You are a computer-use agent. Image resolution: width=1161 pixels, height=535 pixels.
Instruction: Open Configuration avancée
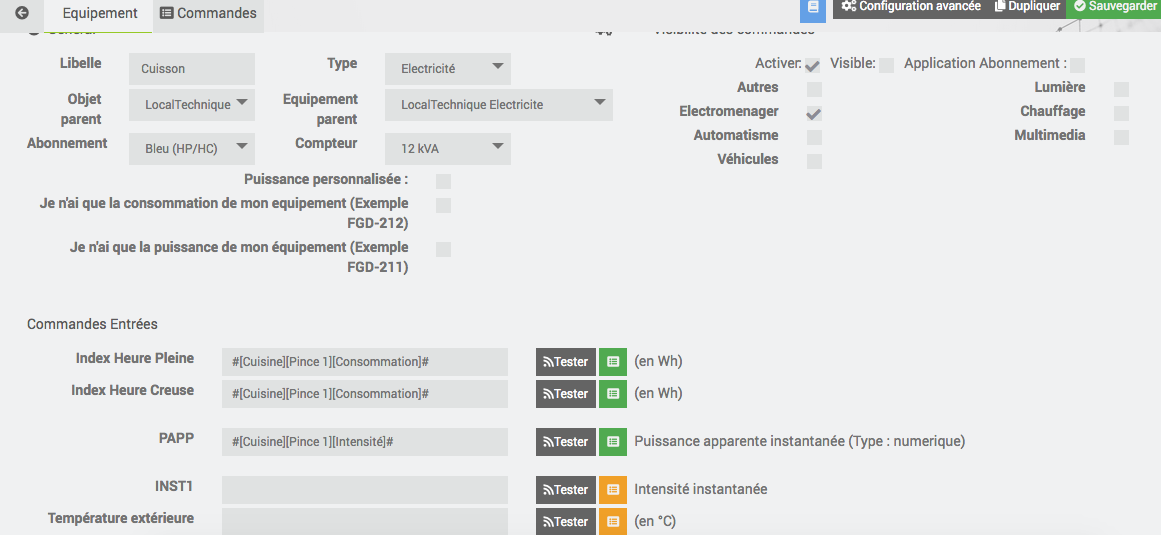910,7
